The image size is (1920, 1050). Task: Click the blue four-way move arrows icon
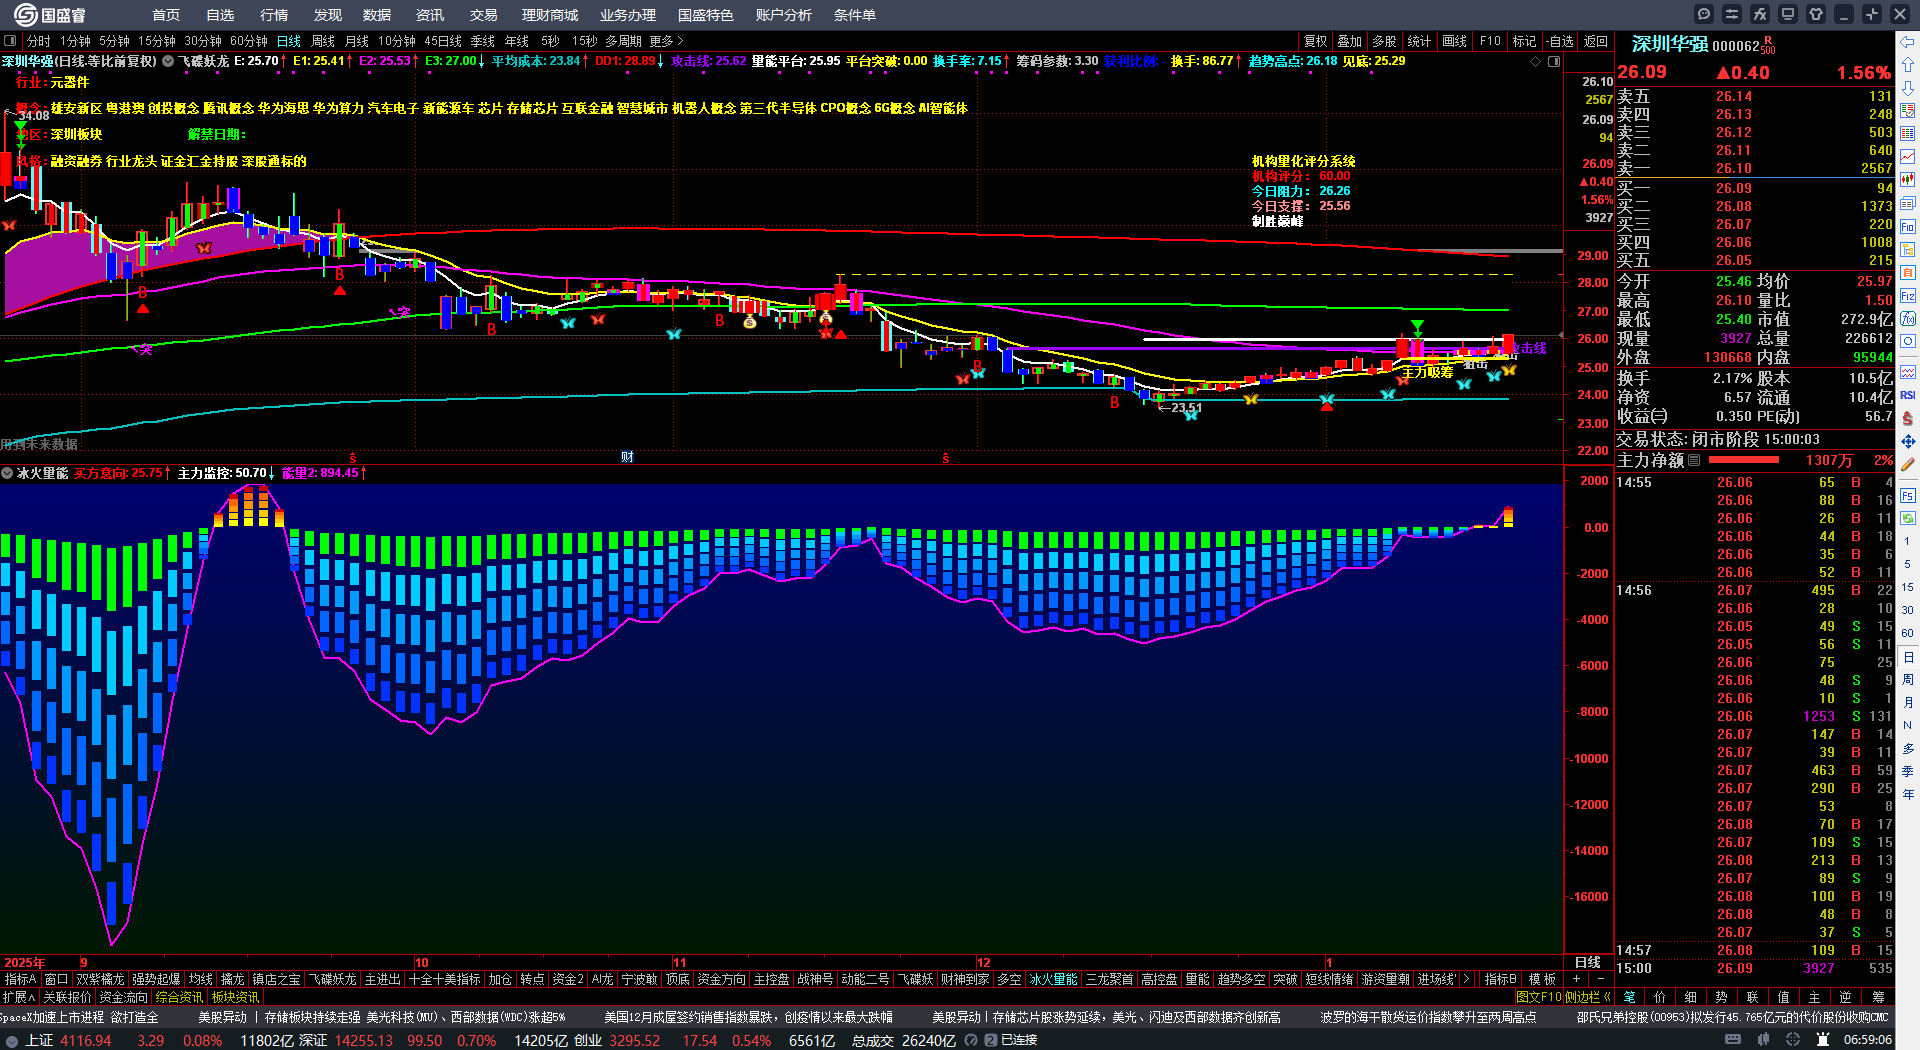[1908, 441]
